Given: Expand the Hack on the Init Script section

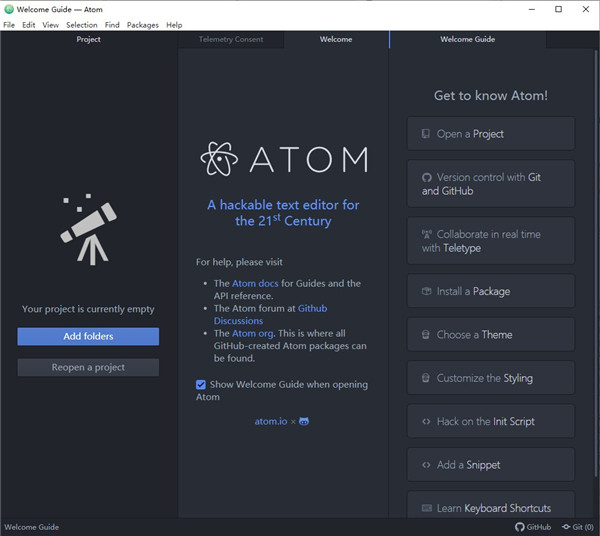Looking at the screenshot, I should pos(491,421).
